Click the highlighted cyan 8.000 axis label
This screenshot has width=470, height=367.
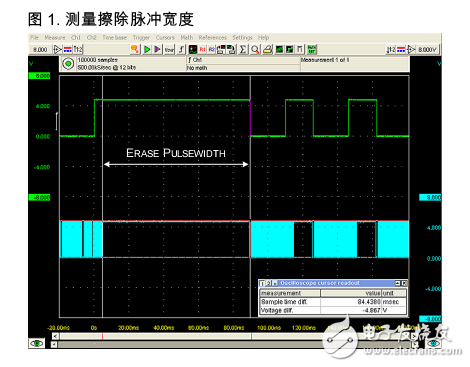[x=430, y=198]
